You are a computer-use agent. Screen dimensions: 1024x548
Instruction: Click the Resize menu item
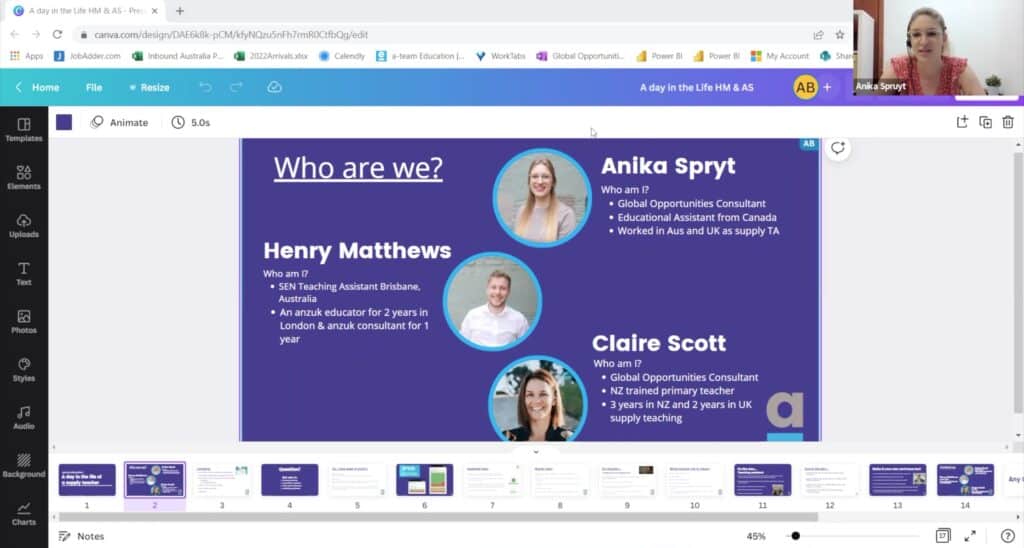[149, 88]
